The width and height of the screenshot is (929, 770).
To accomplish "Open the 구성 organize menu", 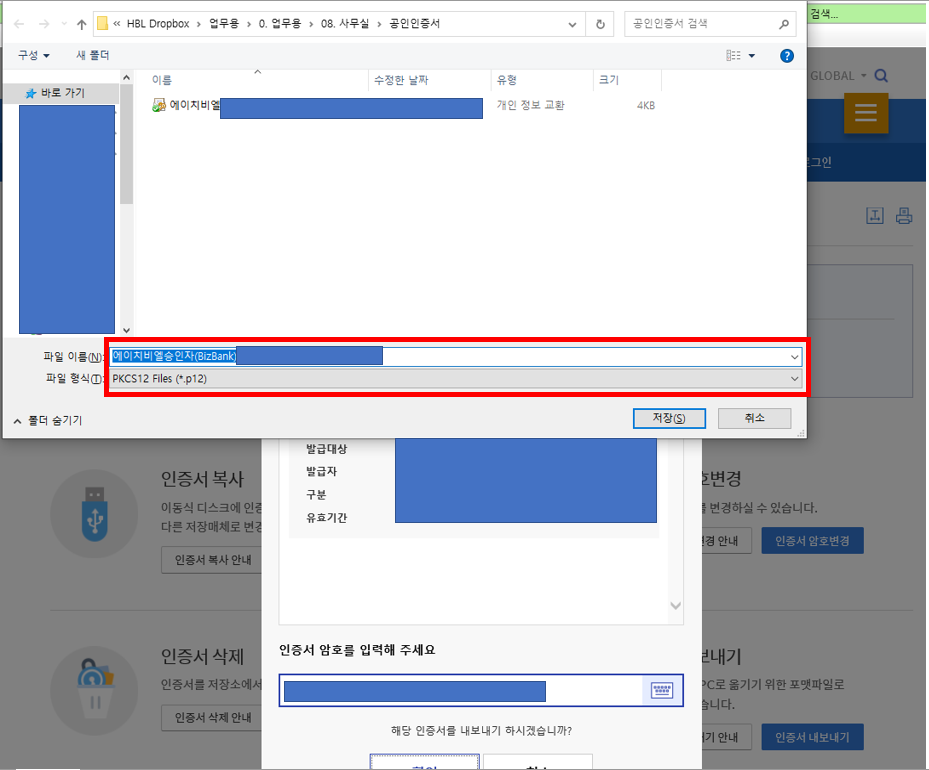I will pos(31,55).
